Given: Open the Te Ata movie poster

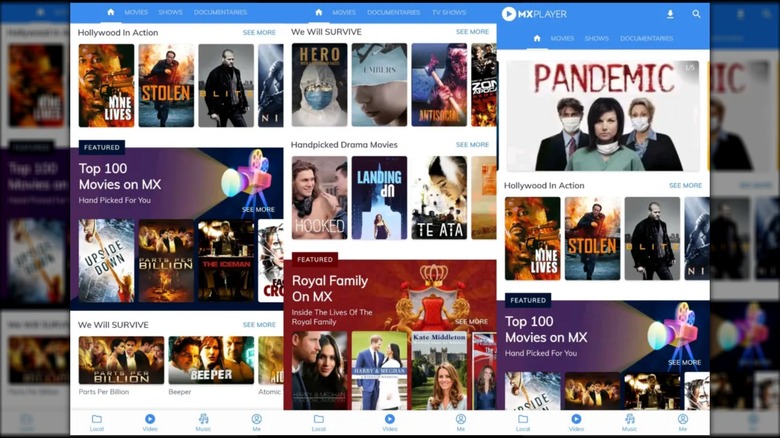Looking at the screenshot, I should point(439,198).
